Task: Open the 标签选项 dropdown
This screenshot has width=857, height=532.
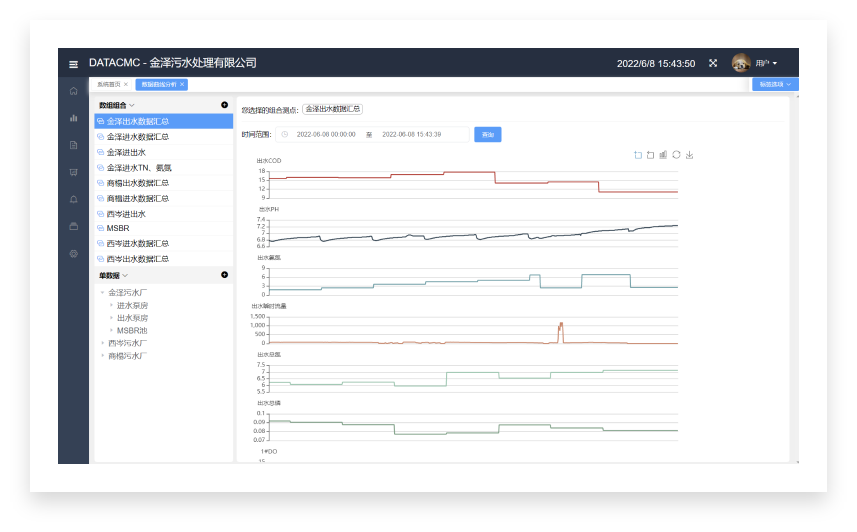Action: click(x=775, y=84)
